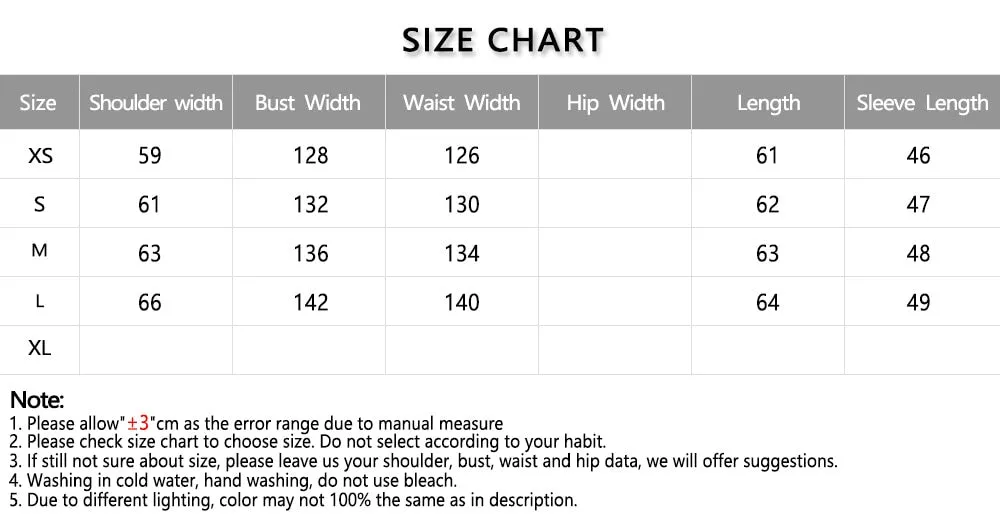Select the Size column header
The width and height of the screenshot is (1000, 522).
(38, 103)
